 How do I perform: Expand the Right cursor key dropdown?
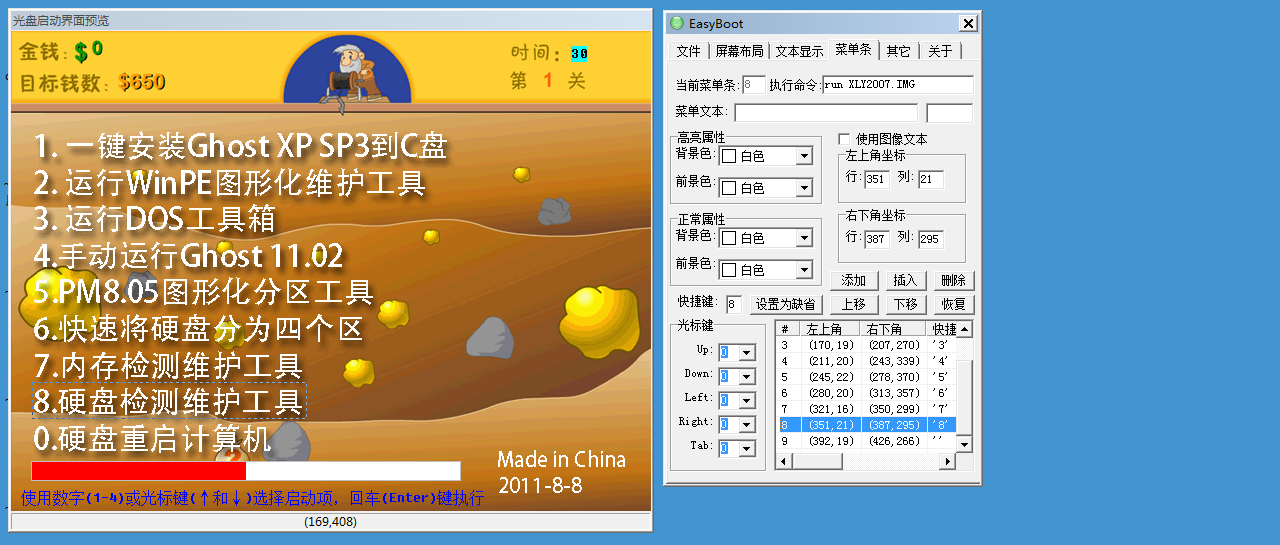(x=746, y=425)
